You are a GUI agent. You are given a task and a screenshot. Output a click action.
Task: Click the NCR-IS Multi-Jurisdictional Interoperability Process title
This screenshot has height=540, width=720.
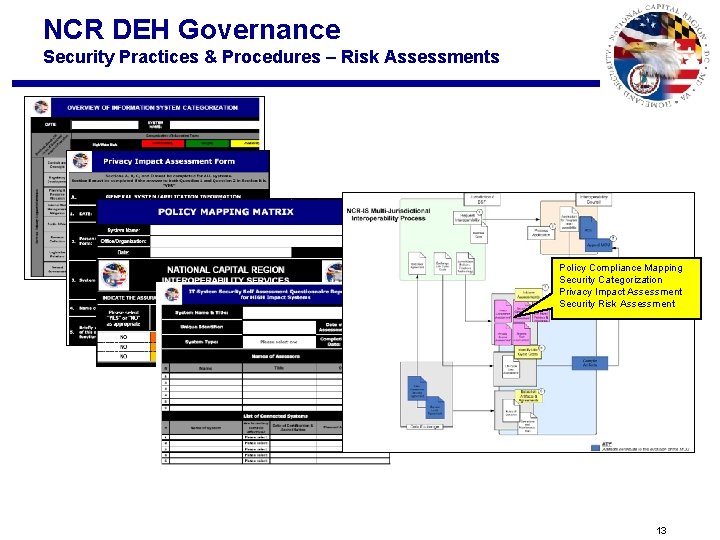[x=388, y=214]
